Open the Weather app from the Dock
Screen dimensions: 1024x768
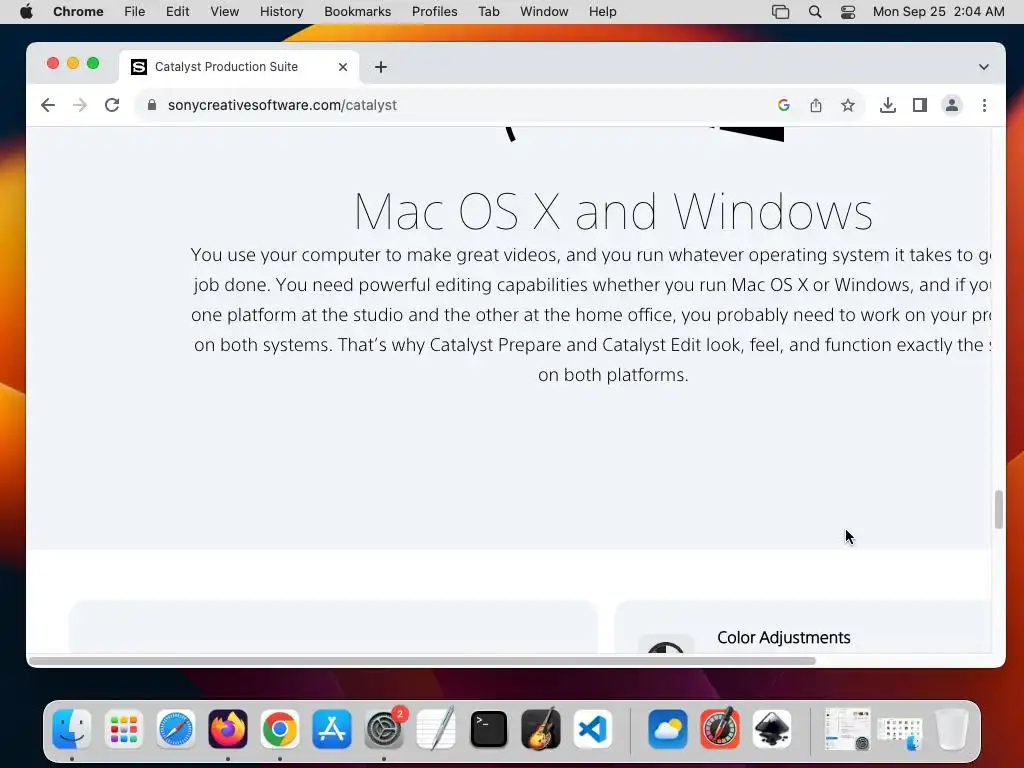[667, 729]
